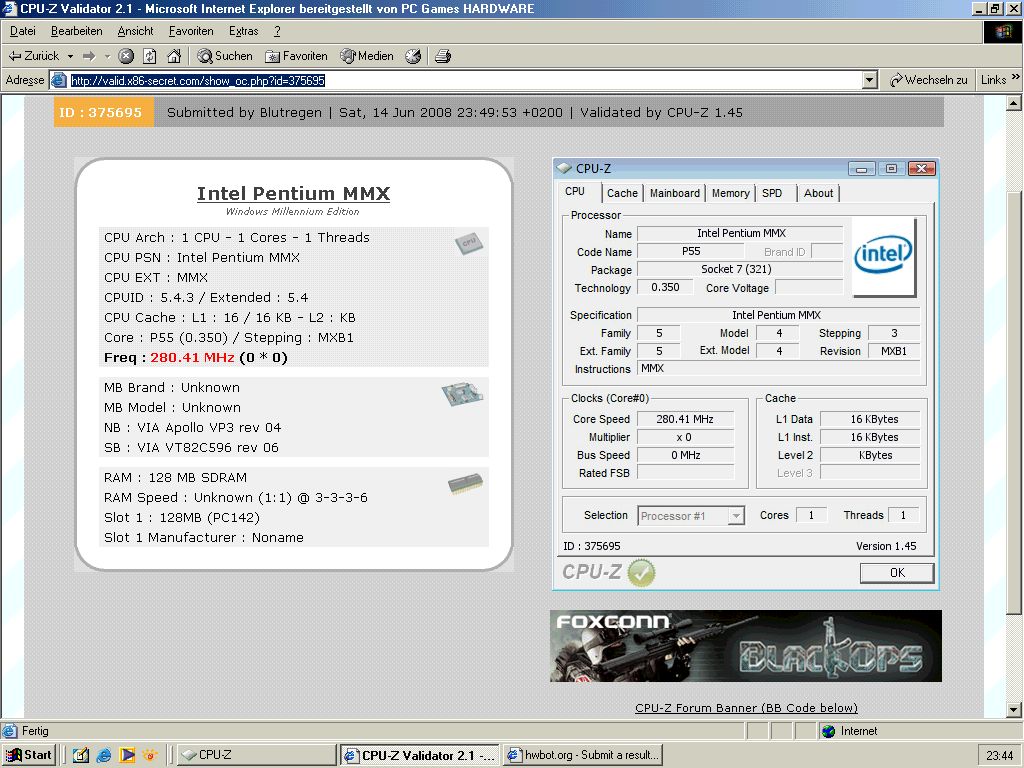The width and height of the screenshot is (1024, 768).
Task: Click the first quick launch notepad icon
Action: coord(80,755)
